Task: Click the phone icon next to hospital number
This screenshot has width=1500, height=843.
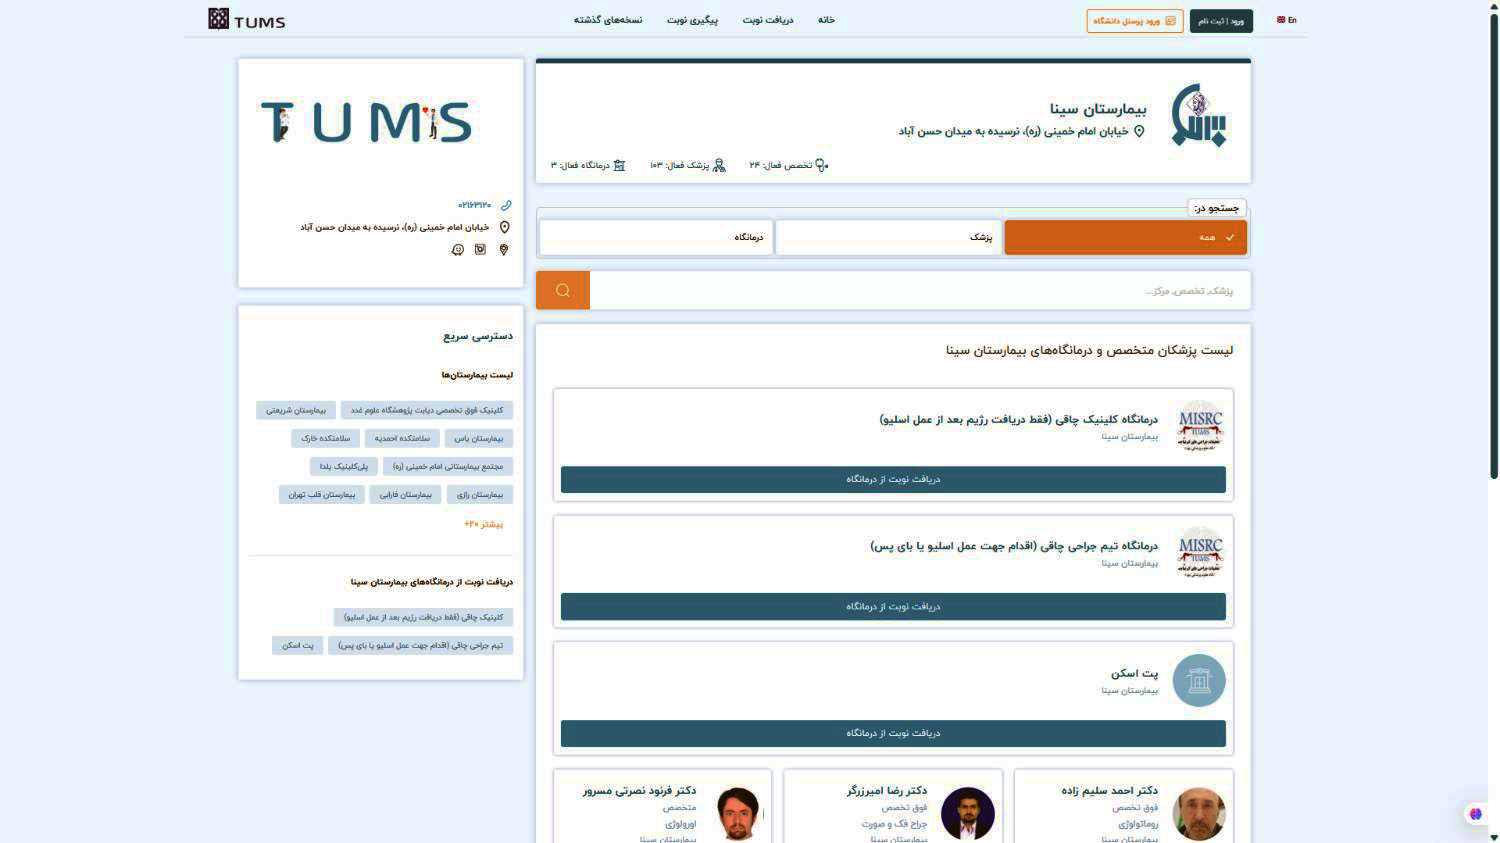Action: 506,206
